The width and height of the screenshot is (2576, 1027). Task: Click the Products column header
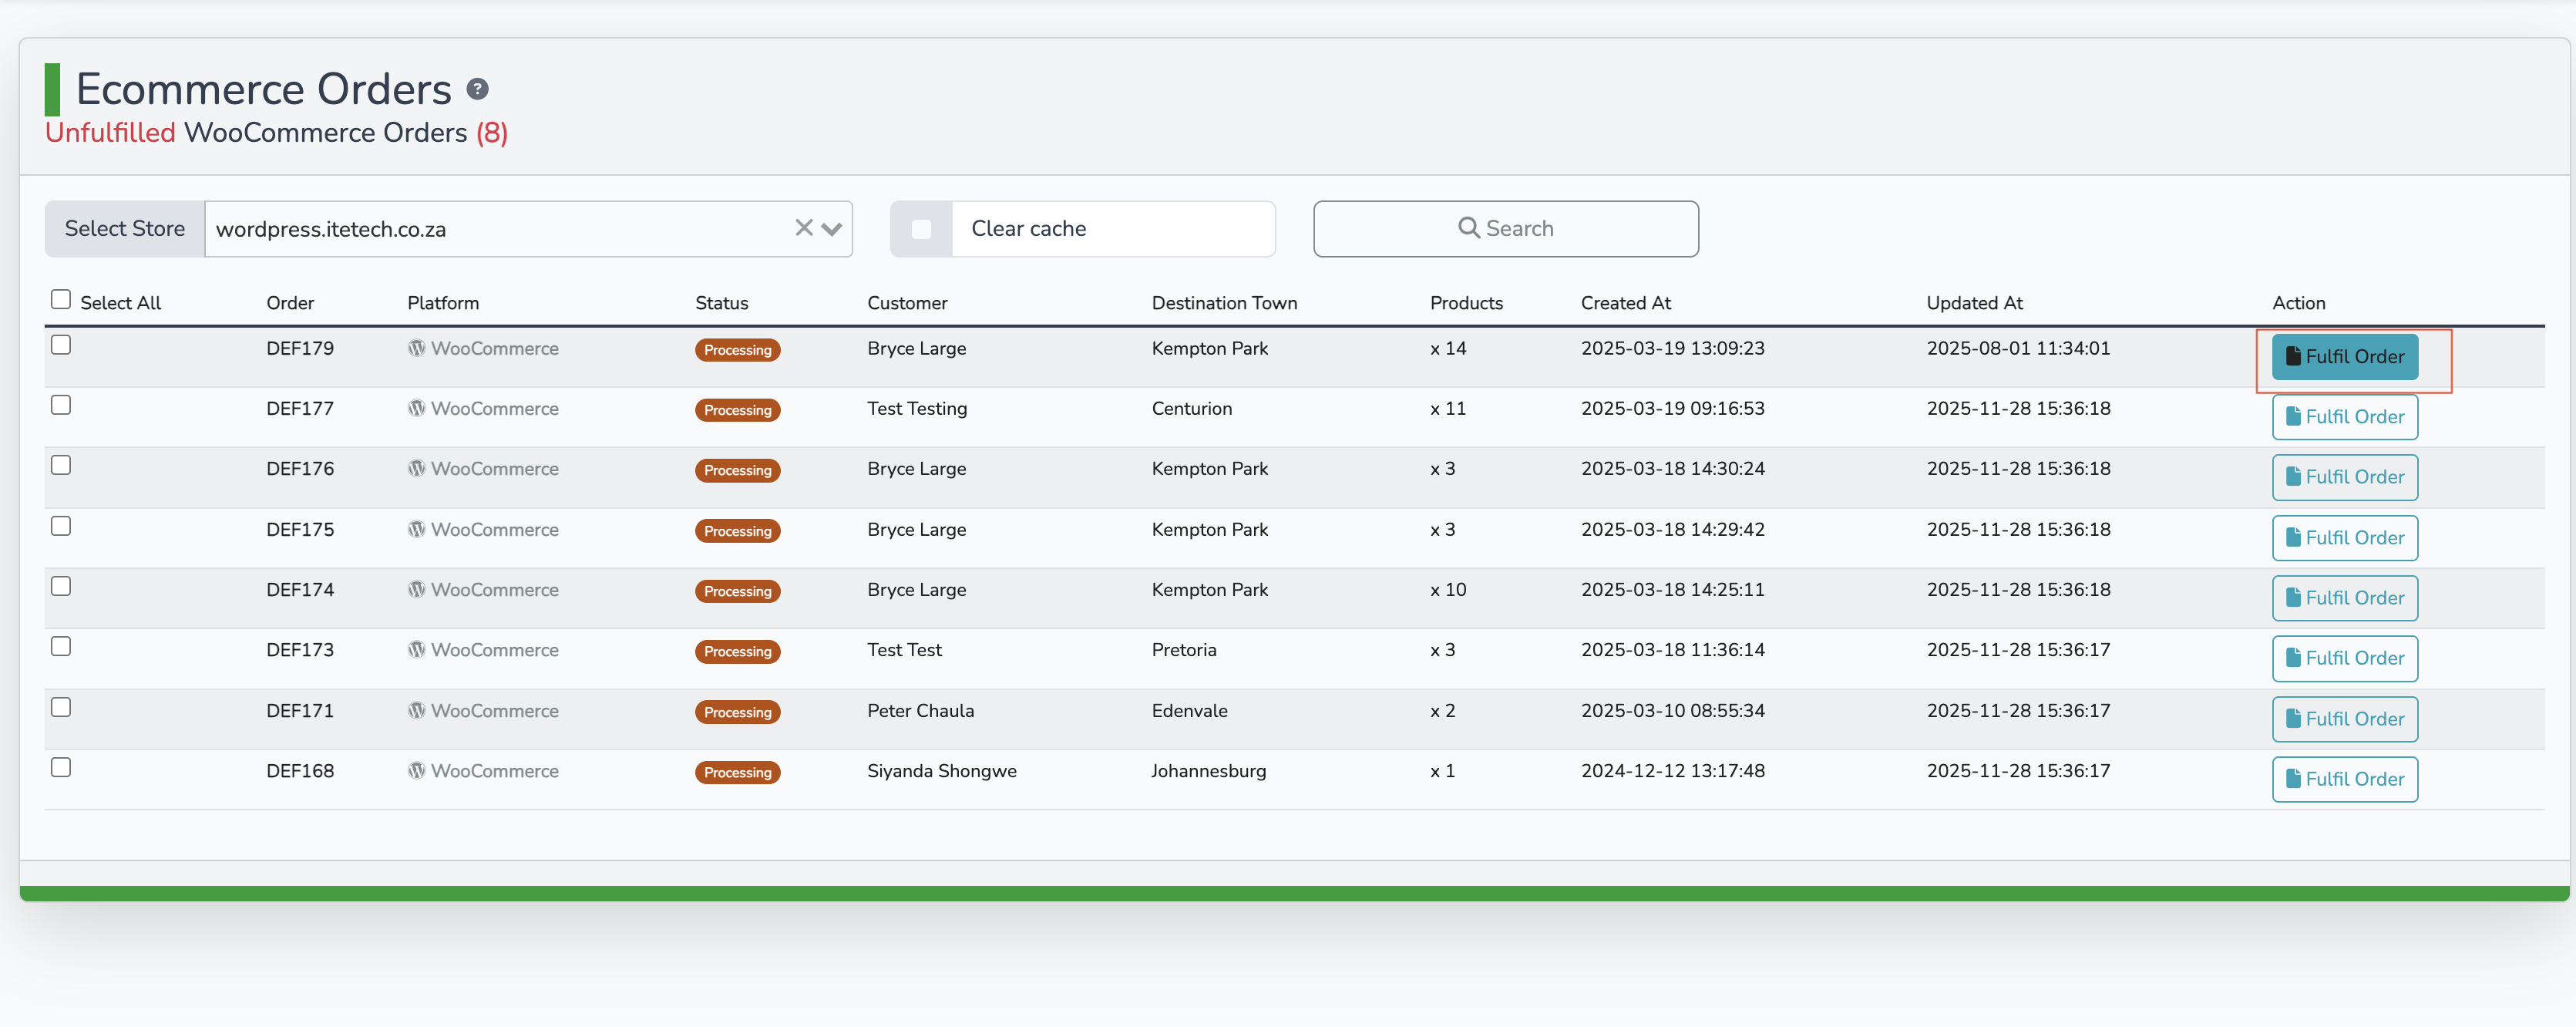tap(1466, 303)
